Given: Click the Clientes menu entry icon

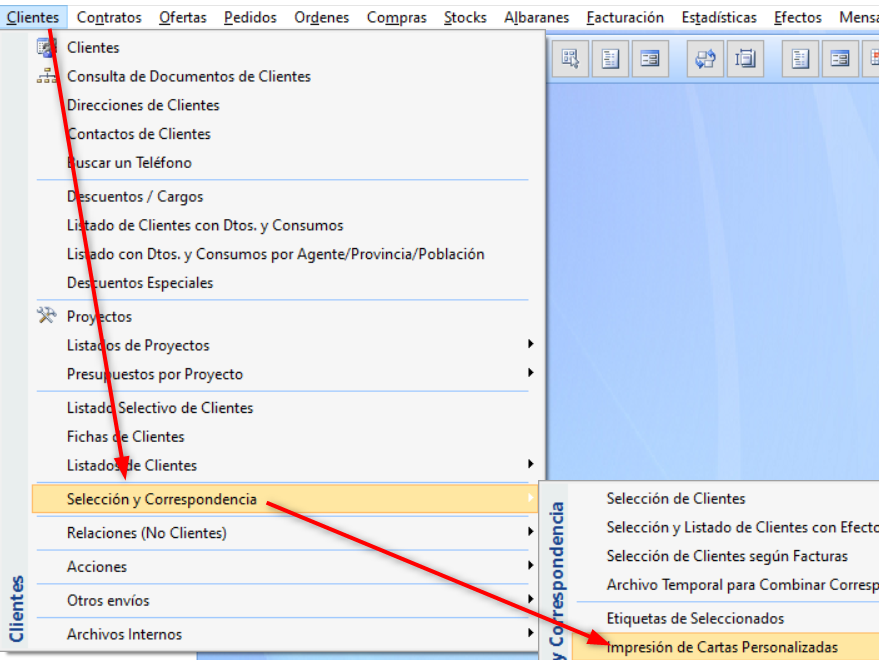Looking at the screenshot, I should pyautogui.click(x=47, y=47).
